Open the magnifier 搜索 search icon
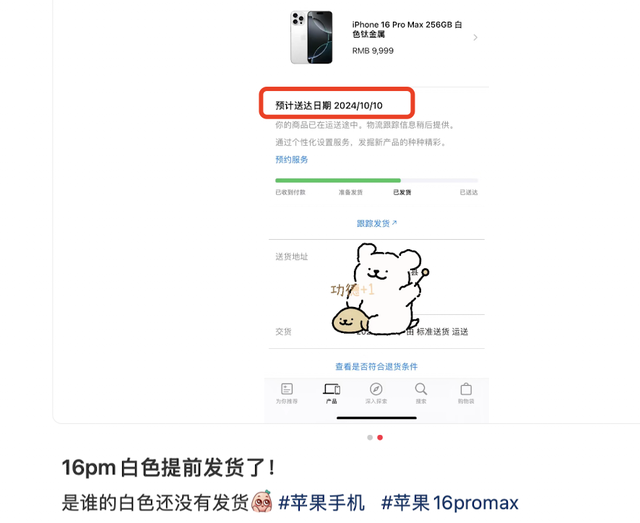Image resolution: width=640 pixels, height=523 pixels. pos(421,389)
